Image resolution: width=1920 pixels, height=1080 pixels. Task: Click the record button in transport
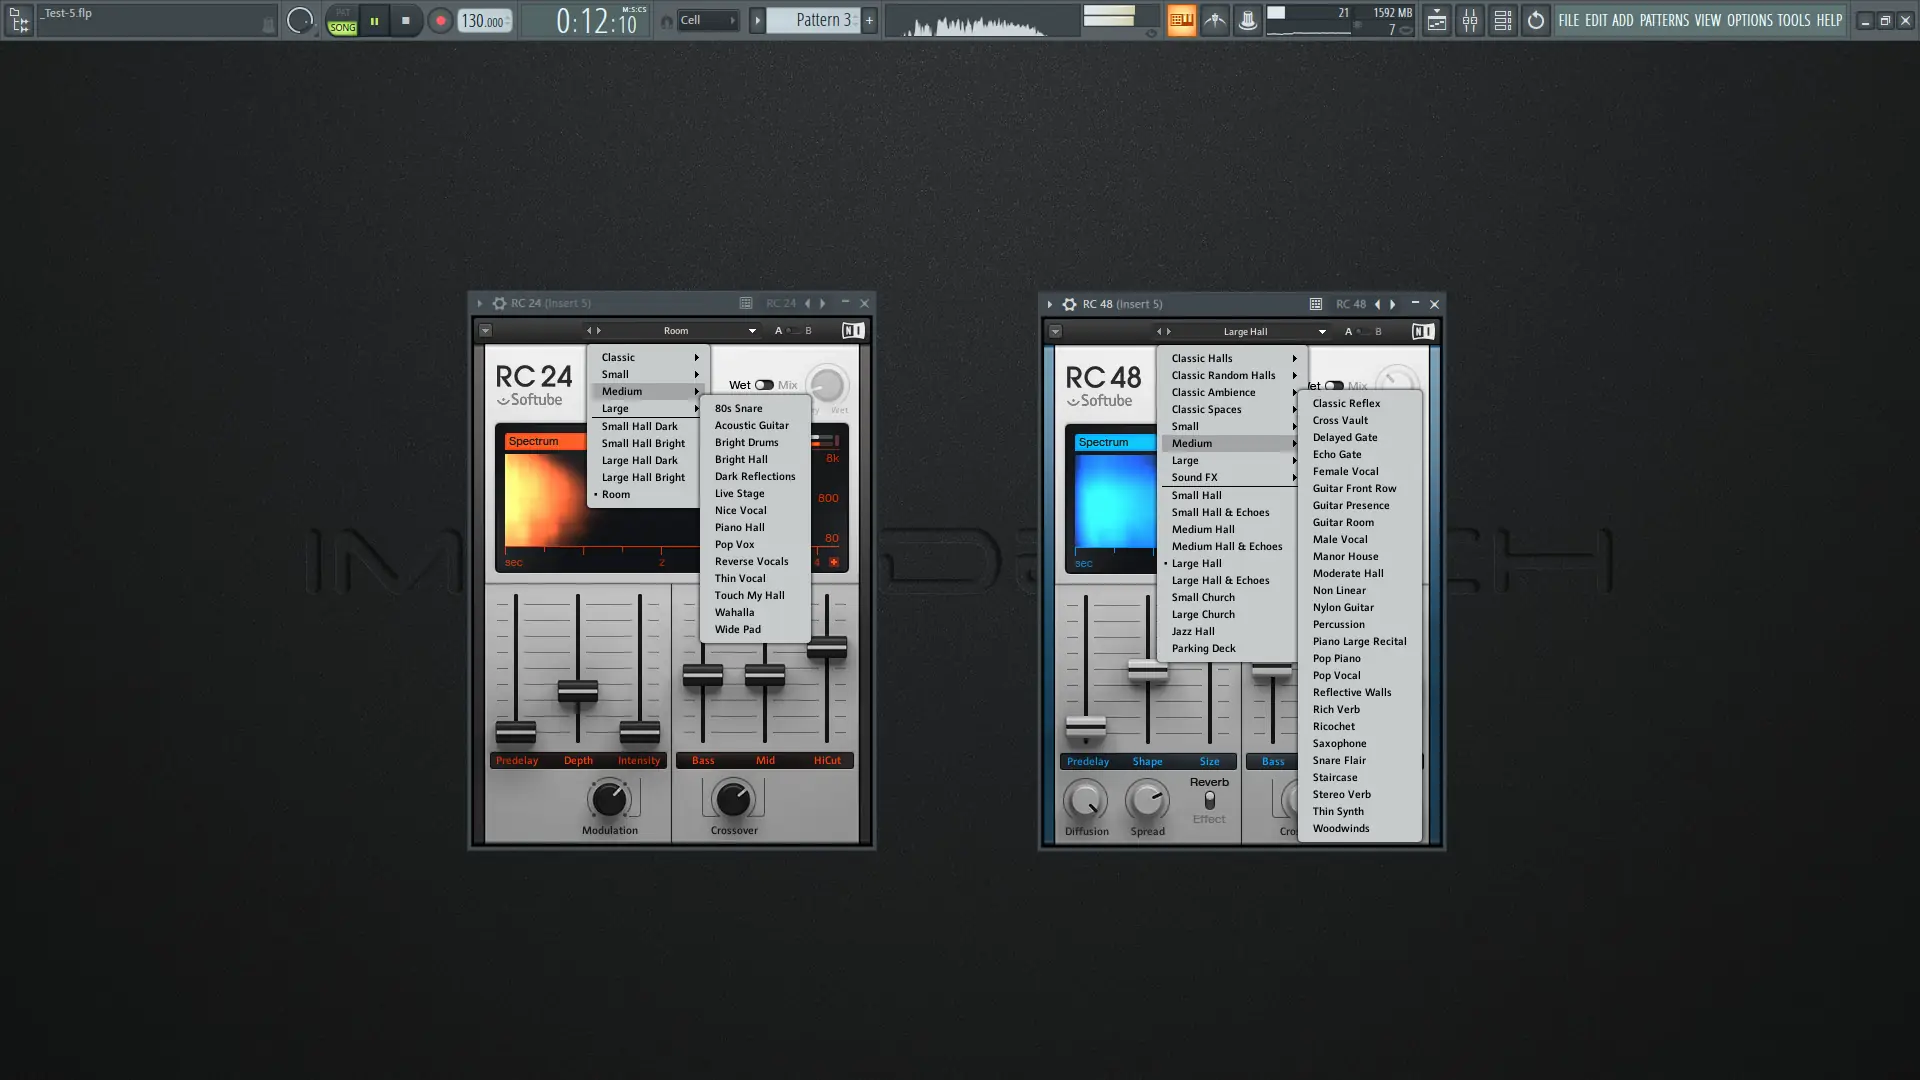pyautogui.click(x=440, y=20)
